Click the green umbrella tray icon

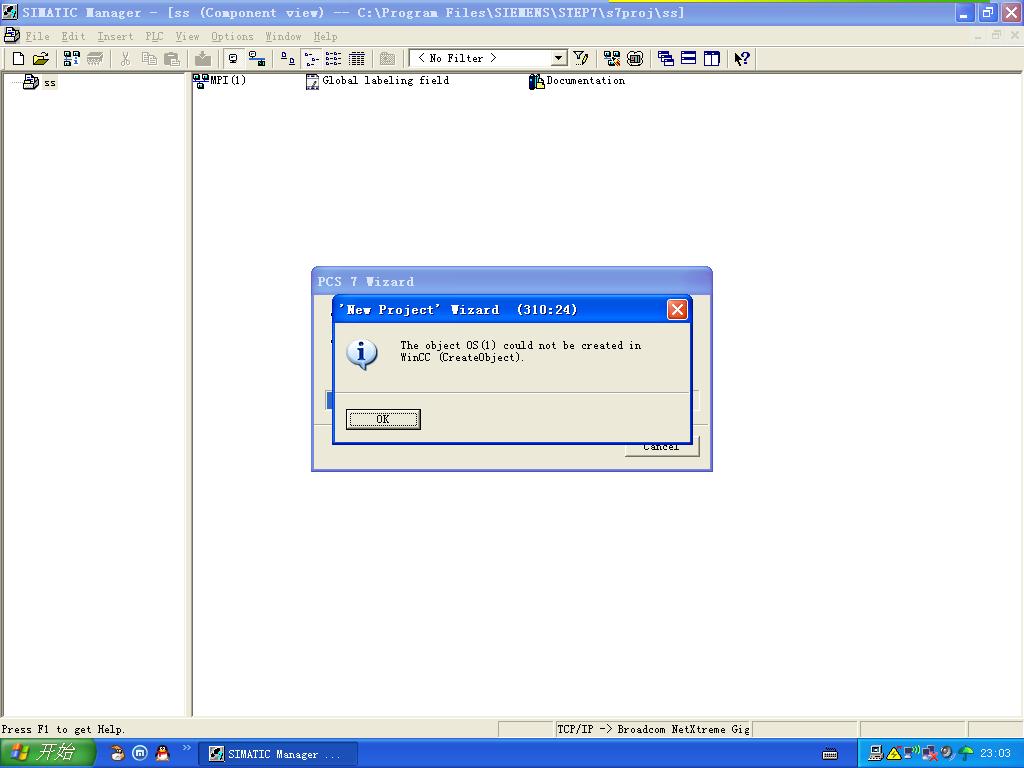coord(965,754)
